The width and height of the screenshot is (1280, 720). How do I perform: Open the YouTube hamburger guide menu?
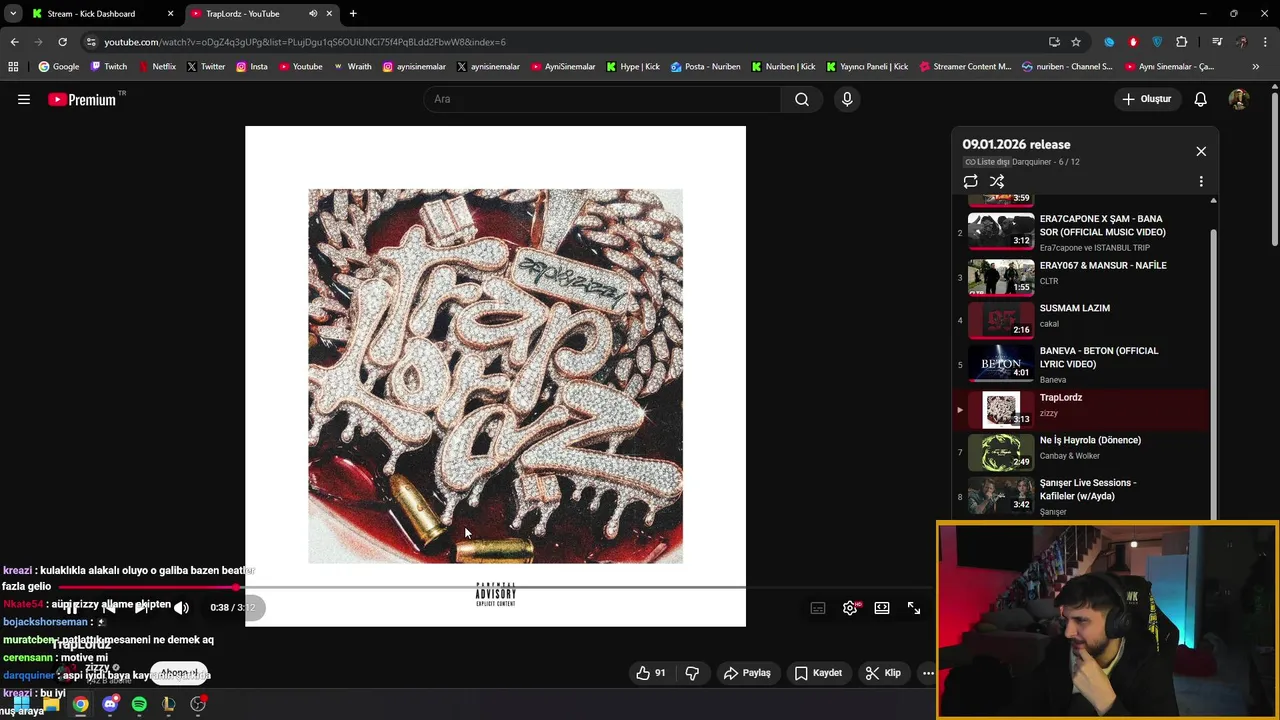pos(24,99)
